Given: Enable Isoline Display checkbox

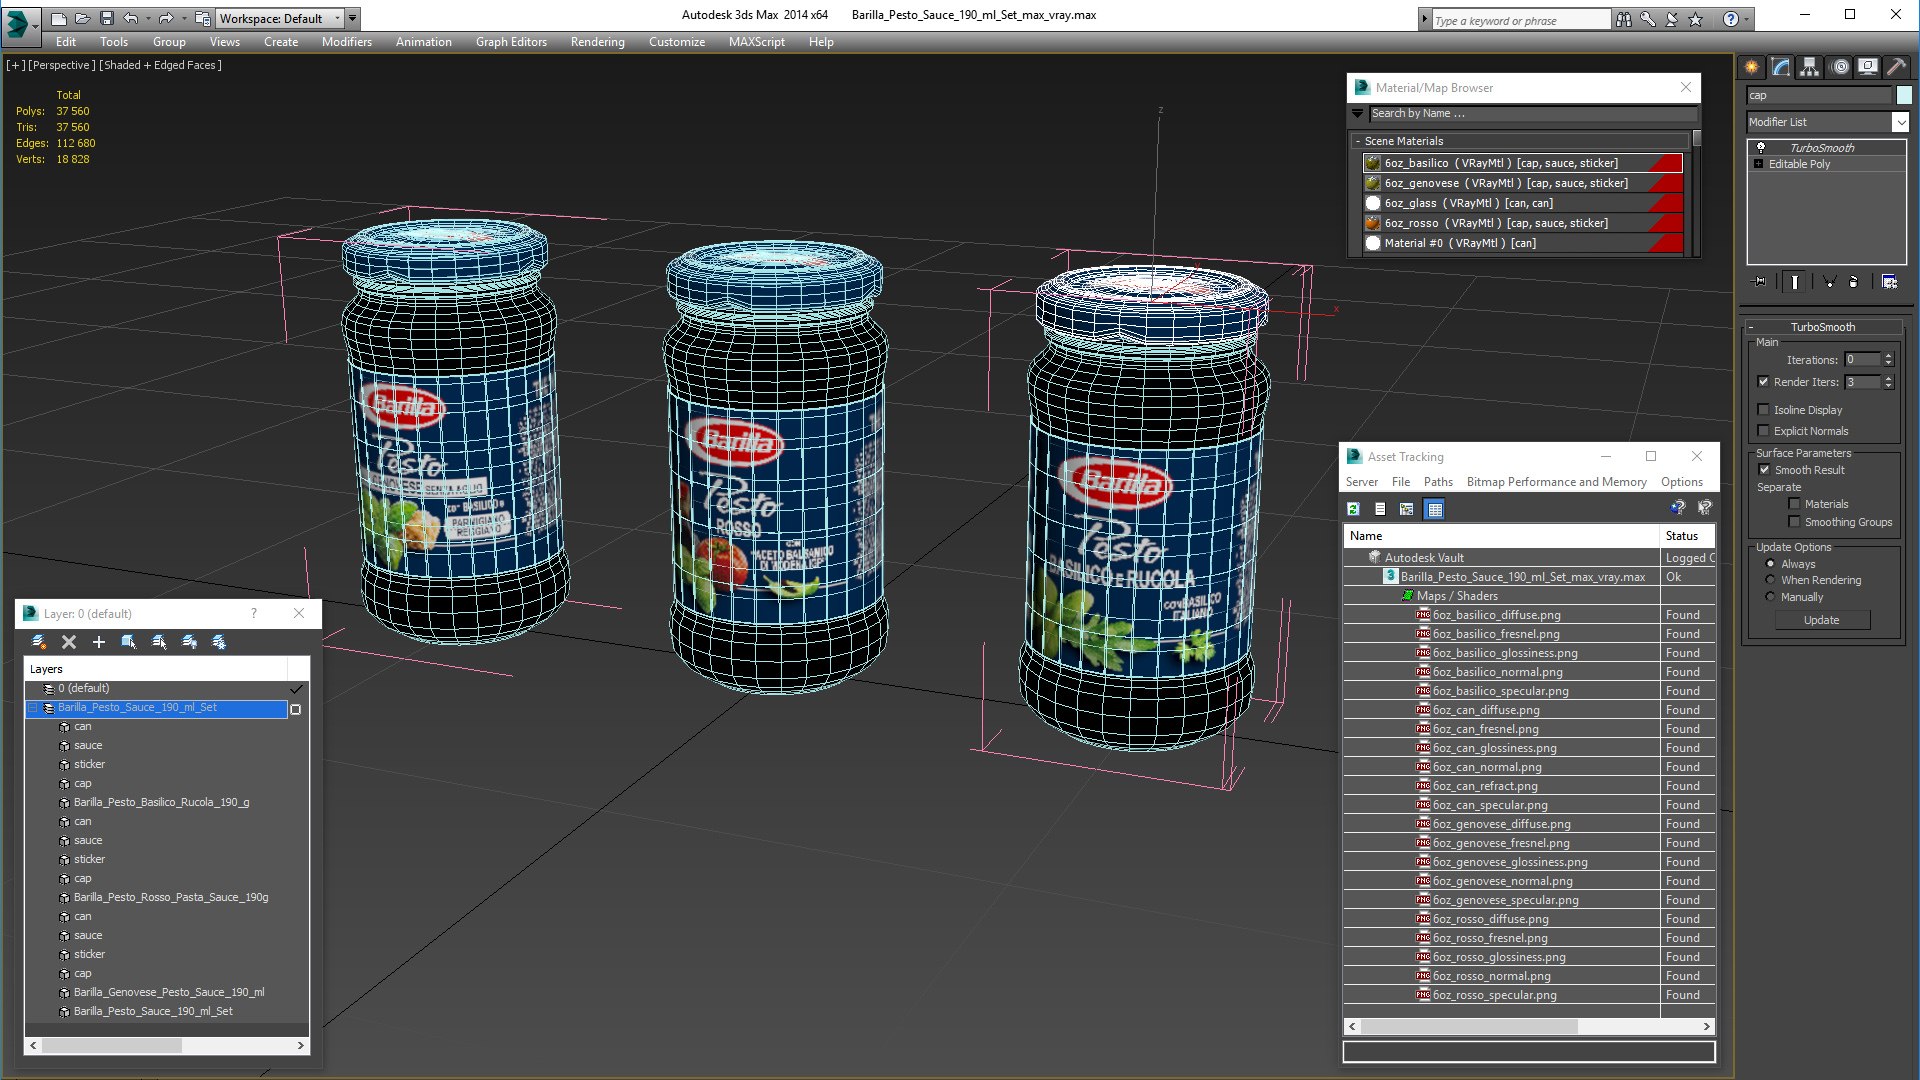Looking at the screenshot, I should pyautogui.click(x=1764, y=410).
